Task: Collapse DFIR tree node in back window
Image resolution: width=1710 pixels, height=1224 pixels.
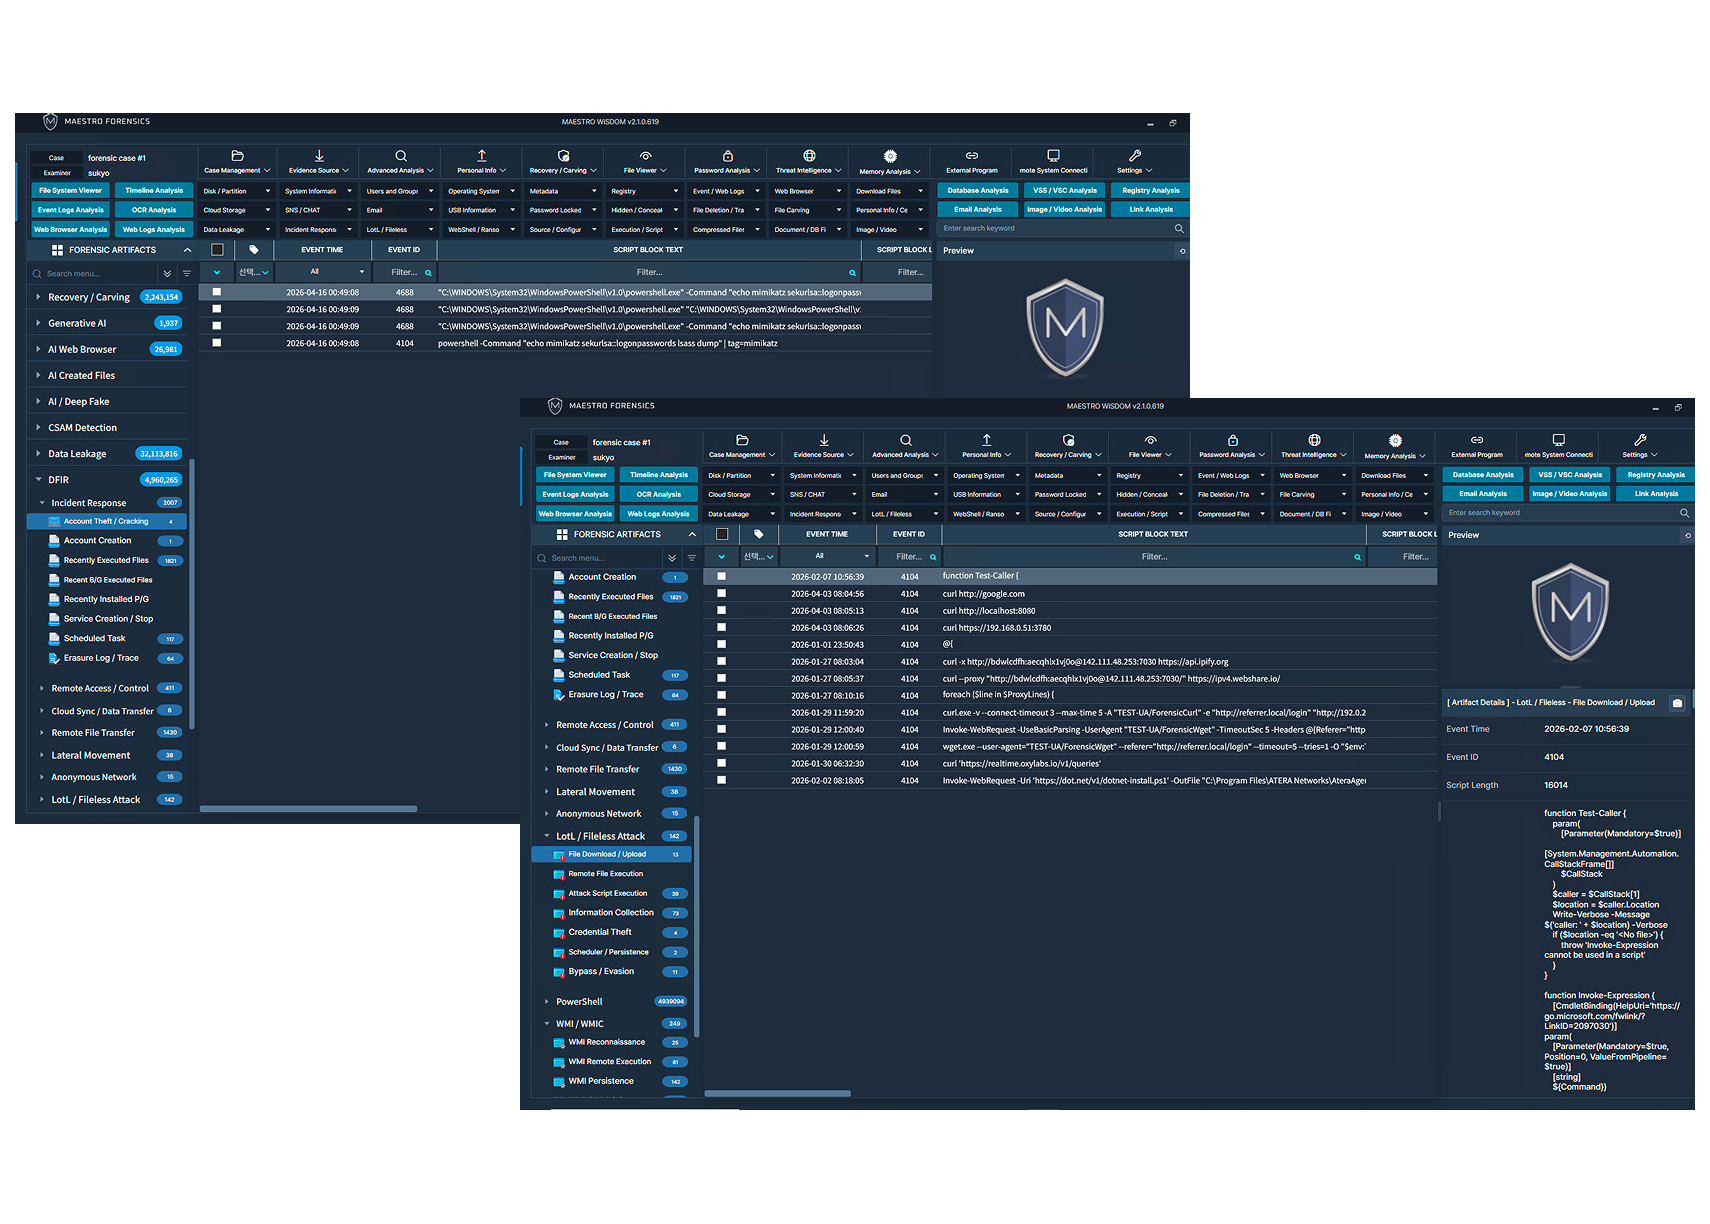Action: 38,480
